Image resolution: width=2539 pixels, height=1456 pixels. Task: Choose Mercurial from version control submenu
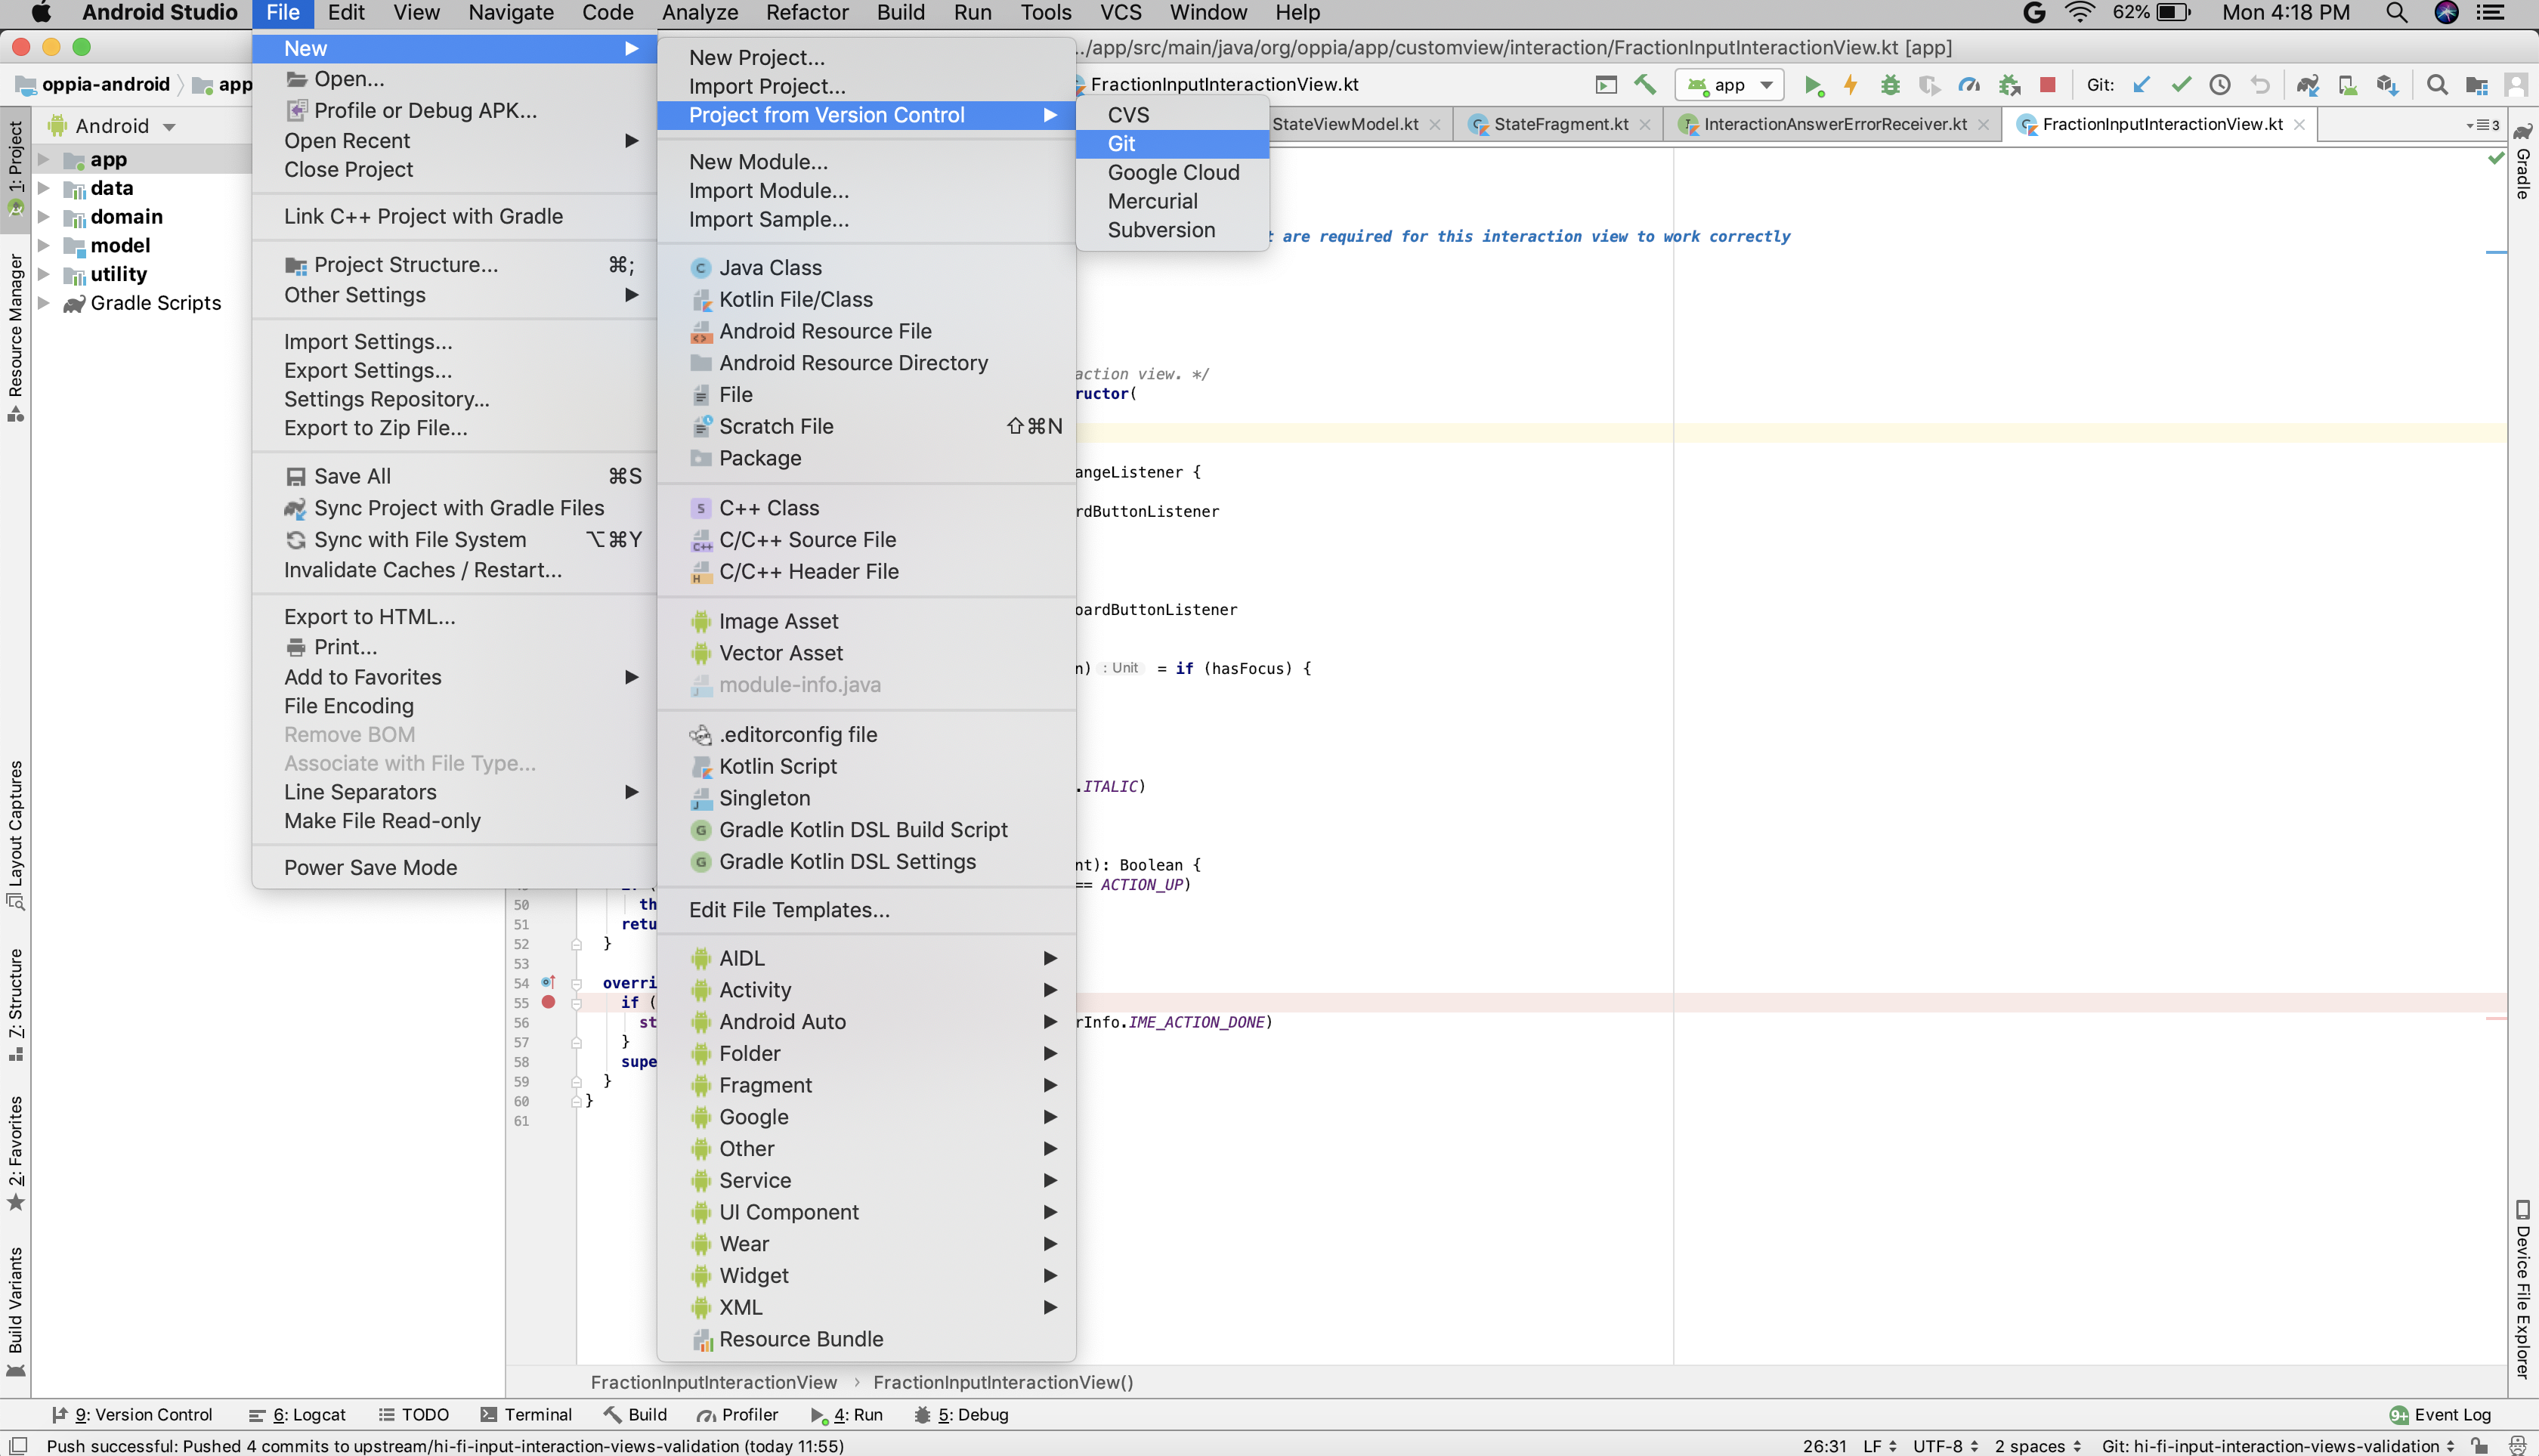pyautogui.click(x=1172, y=201)
